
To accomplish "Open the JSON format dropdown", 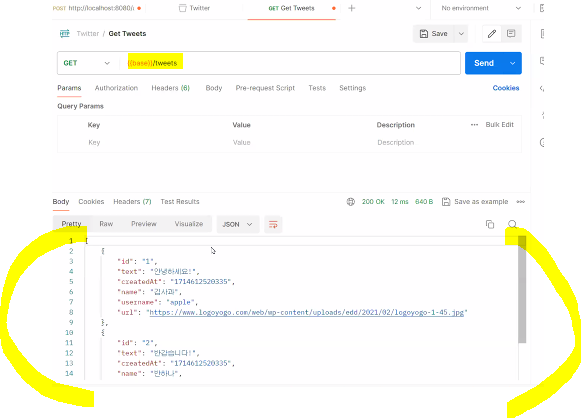I will tap(238, 225).
